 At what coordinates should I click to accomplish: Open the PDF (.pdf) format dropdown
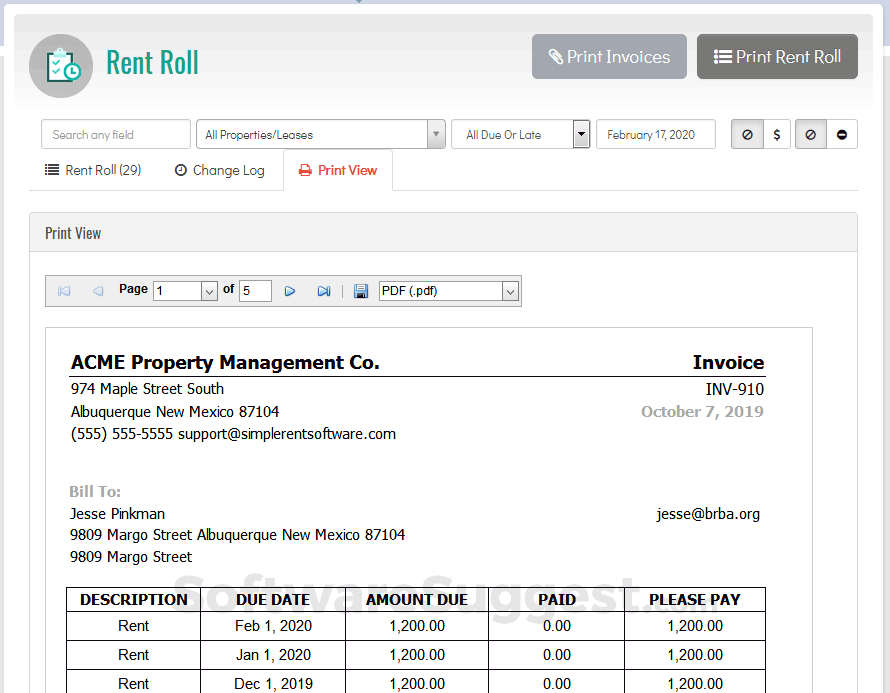coord(509,291)
